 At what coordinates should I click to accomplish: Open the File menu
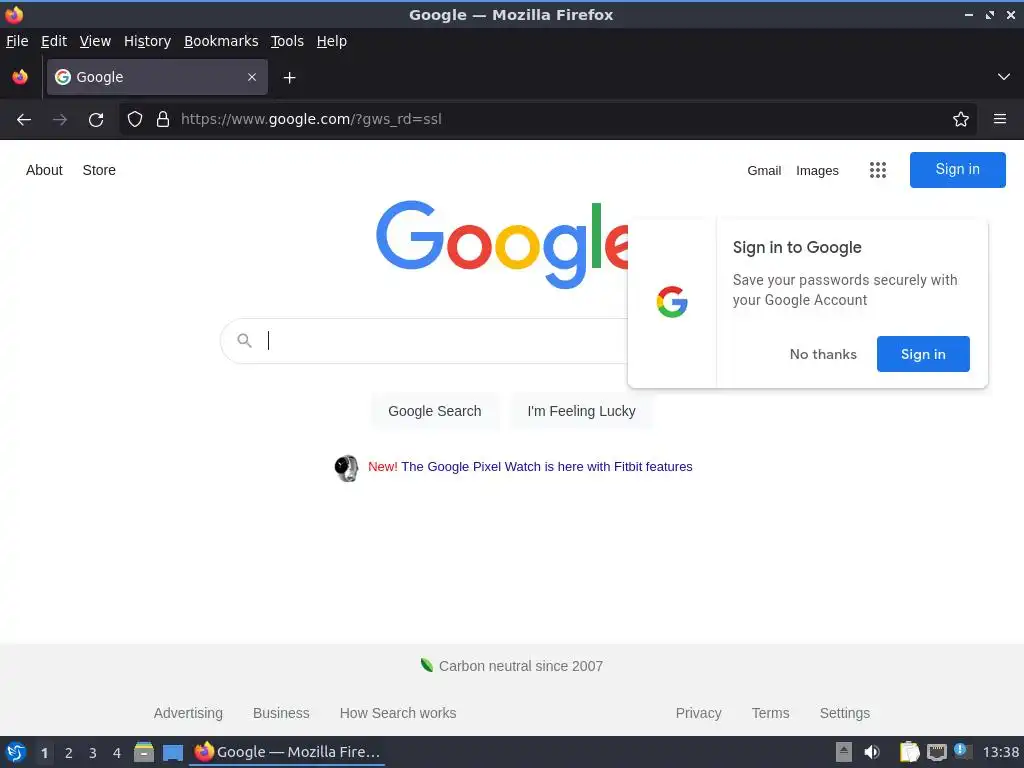(17, 41)
